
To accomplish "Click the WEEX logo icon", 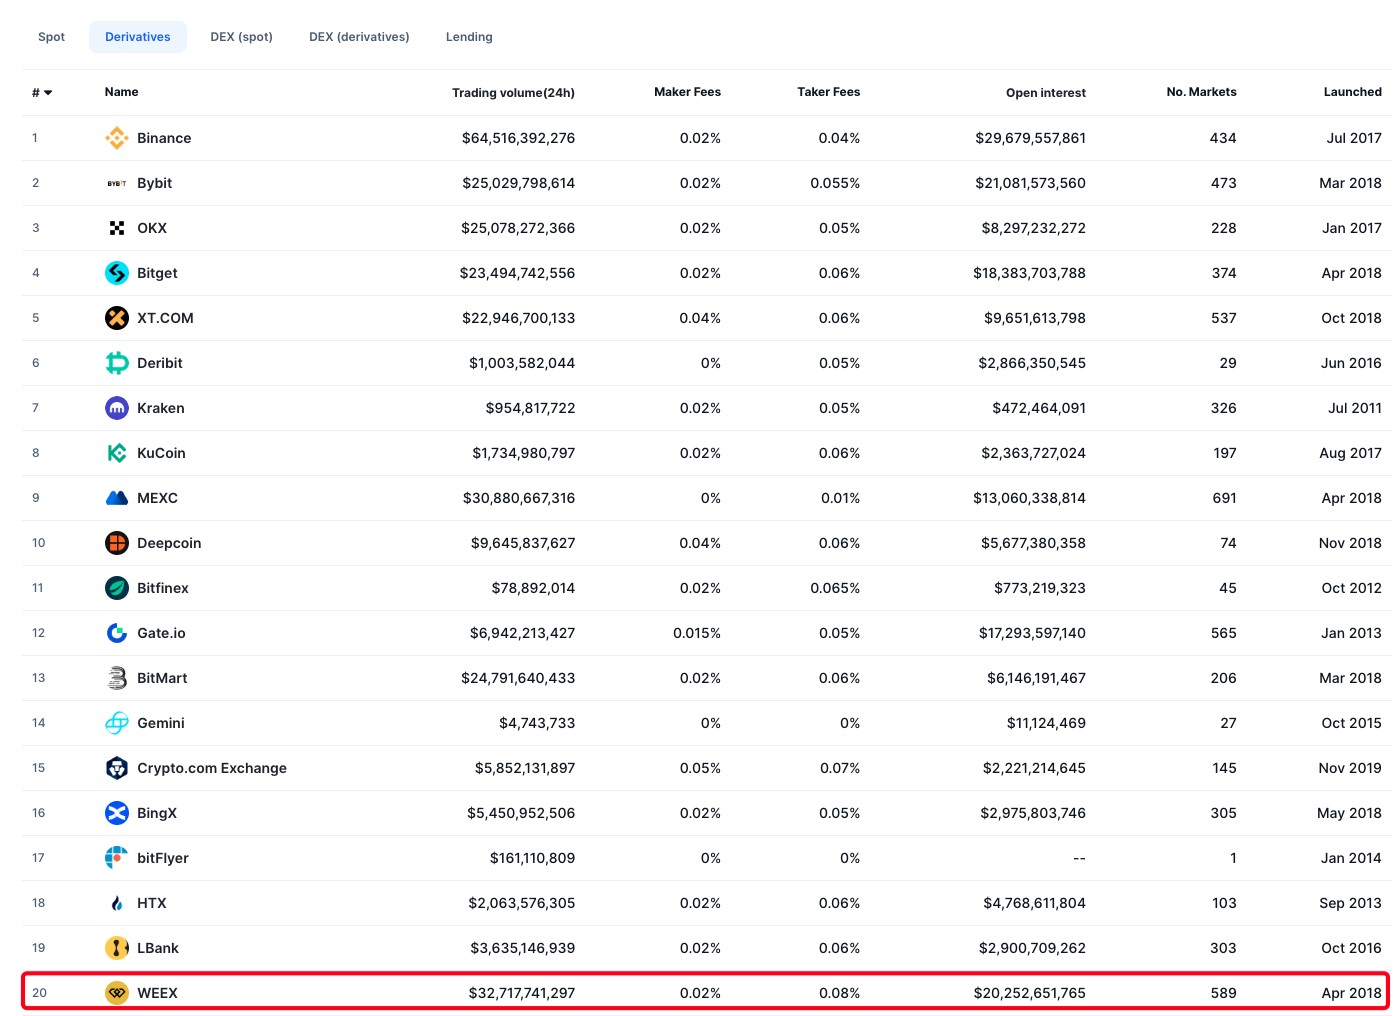I will click(117, 993).
